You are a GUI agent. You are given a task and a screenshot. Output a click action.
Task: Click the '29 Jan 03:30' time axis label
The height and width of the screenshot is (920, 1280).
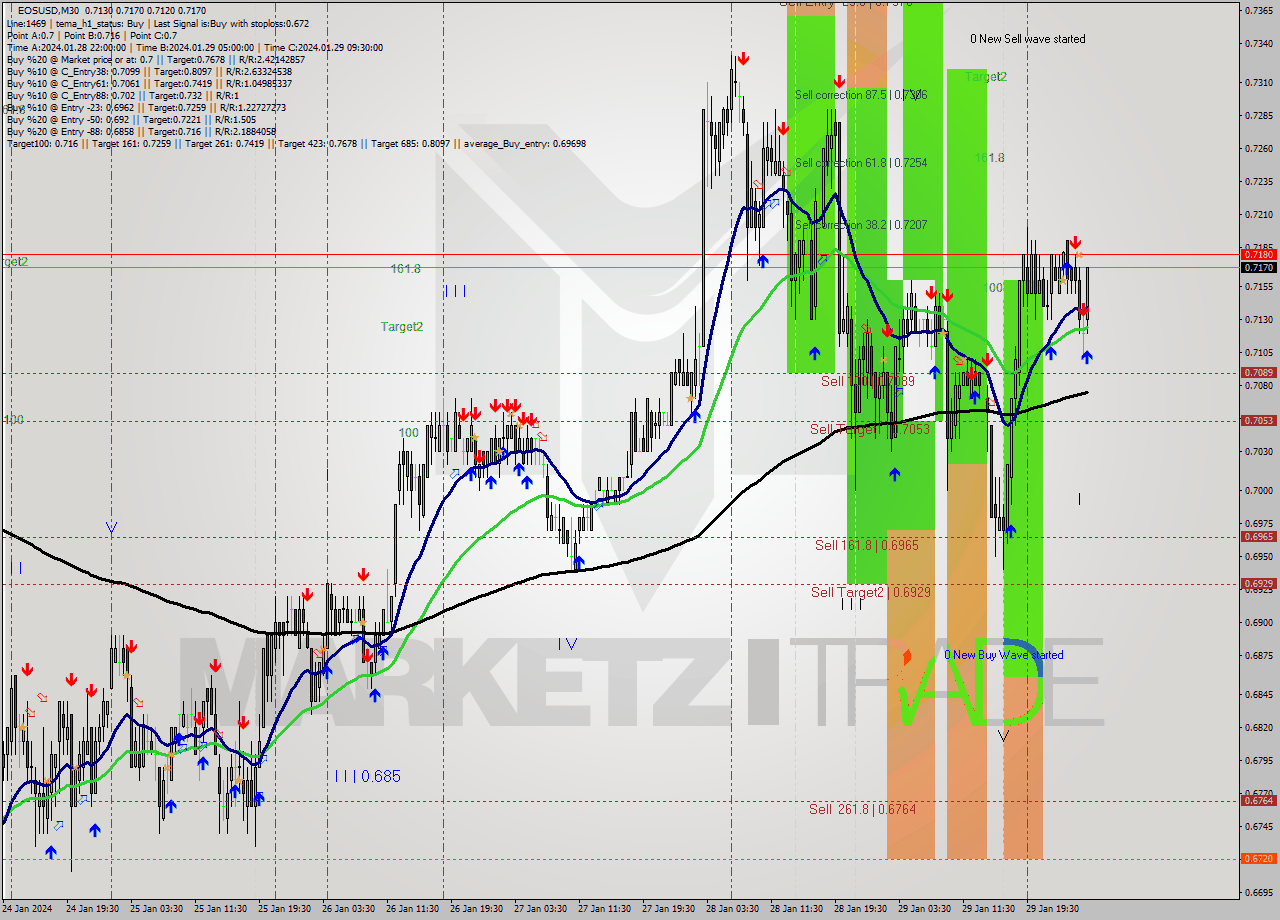pyautogui.click(x=925, y=909)
